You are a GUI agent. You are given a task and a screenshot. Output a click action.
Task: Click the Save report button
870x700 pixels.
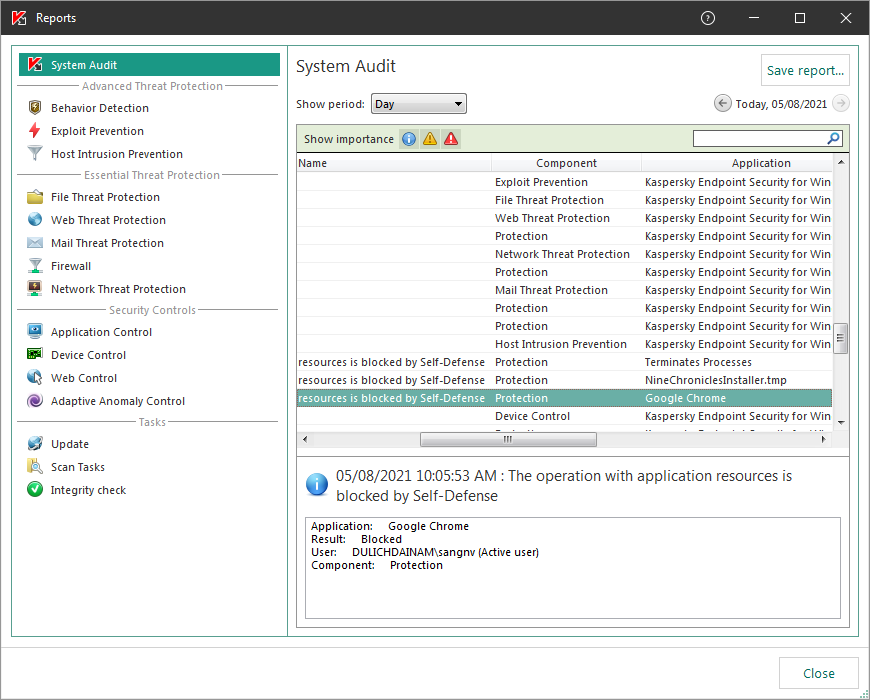(x=805, y=71)
